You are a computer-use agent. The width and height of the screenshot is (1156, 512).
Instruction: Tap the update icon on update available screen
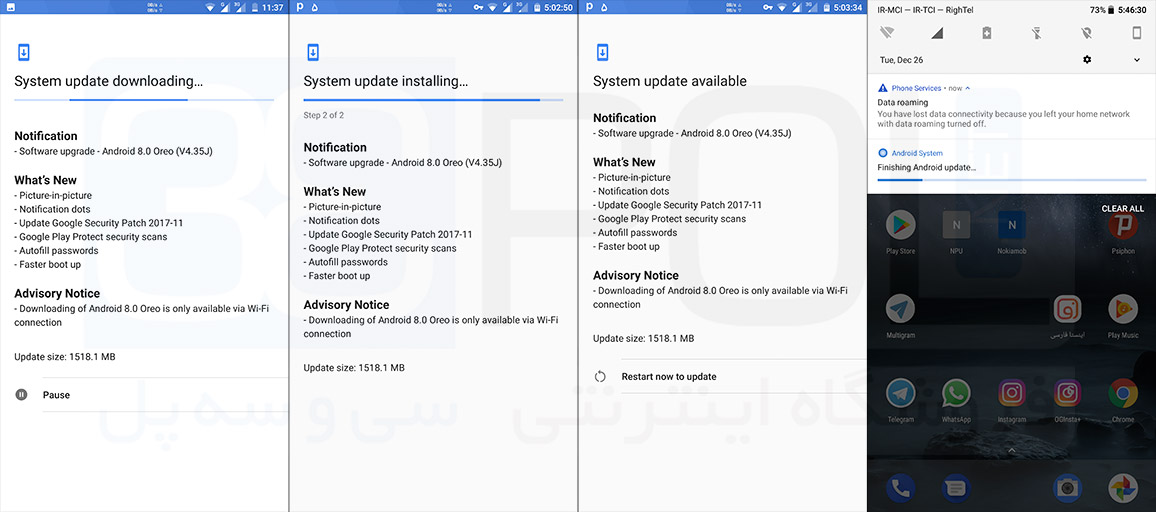[x=602, y=52]
